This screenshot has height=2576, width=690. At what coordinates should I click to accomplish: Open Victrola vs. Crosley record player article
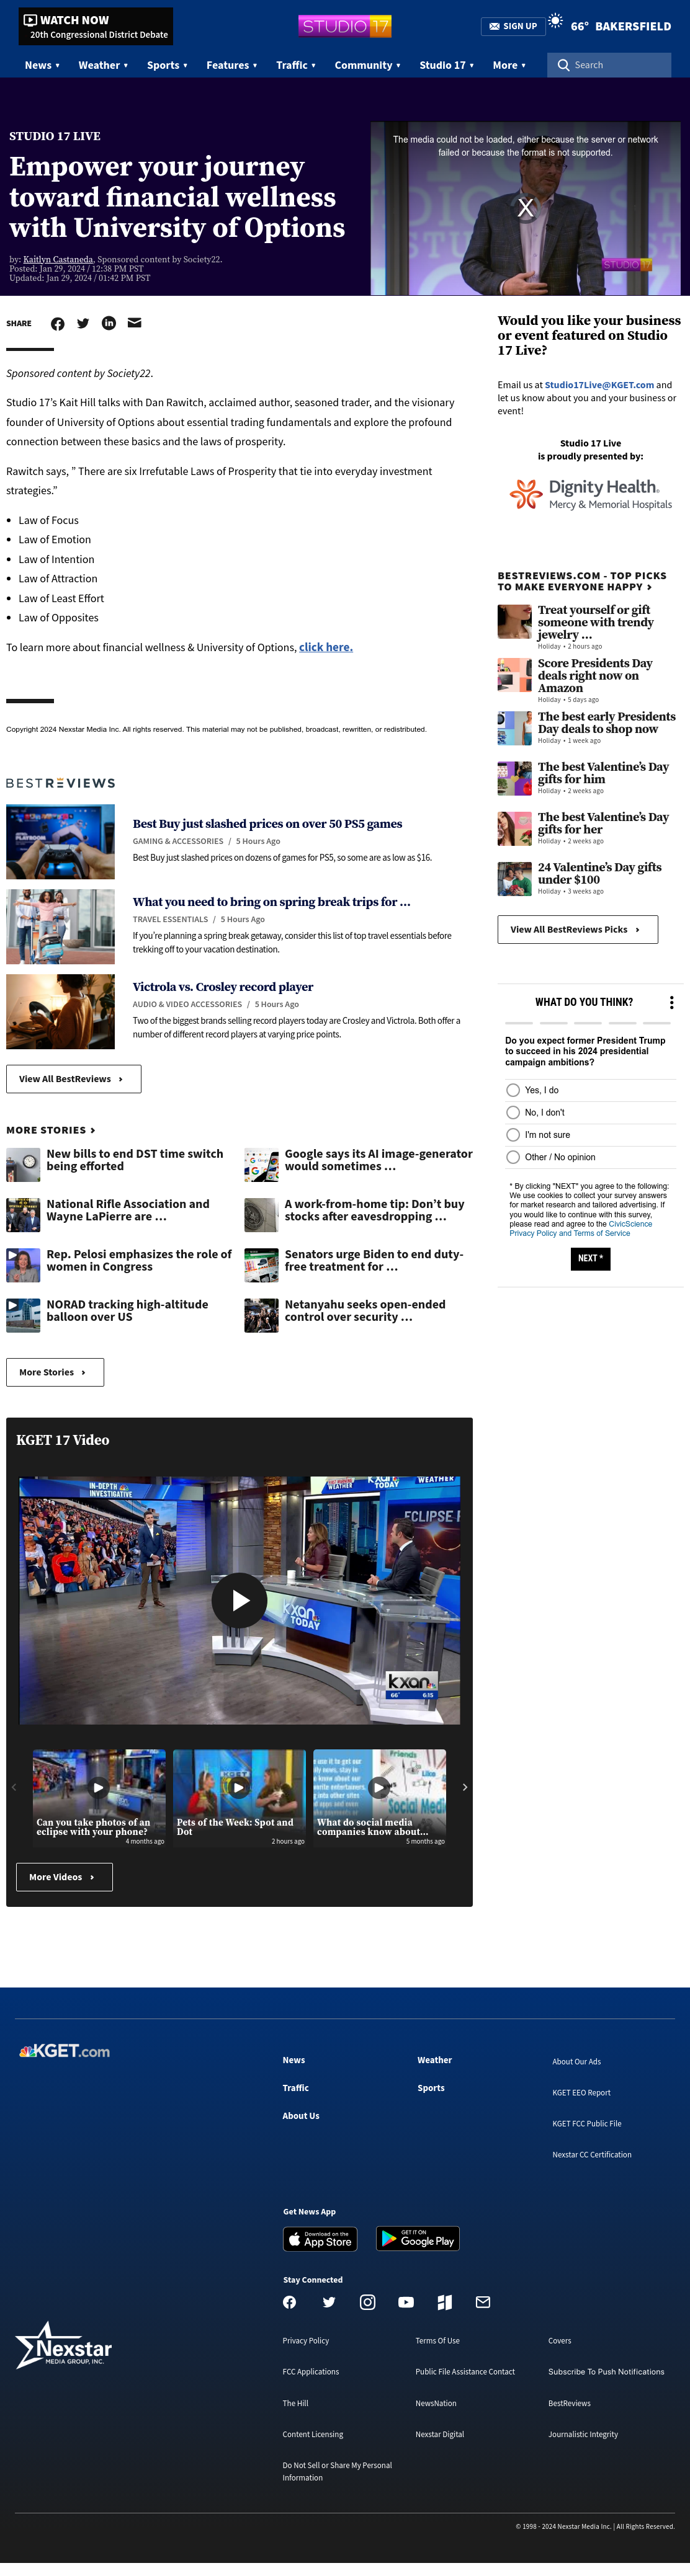(223, 987)
